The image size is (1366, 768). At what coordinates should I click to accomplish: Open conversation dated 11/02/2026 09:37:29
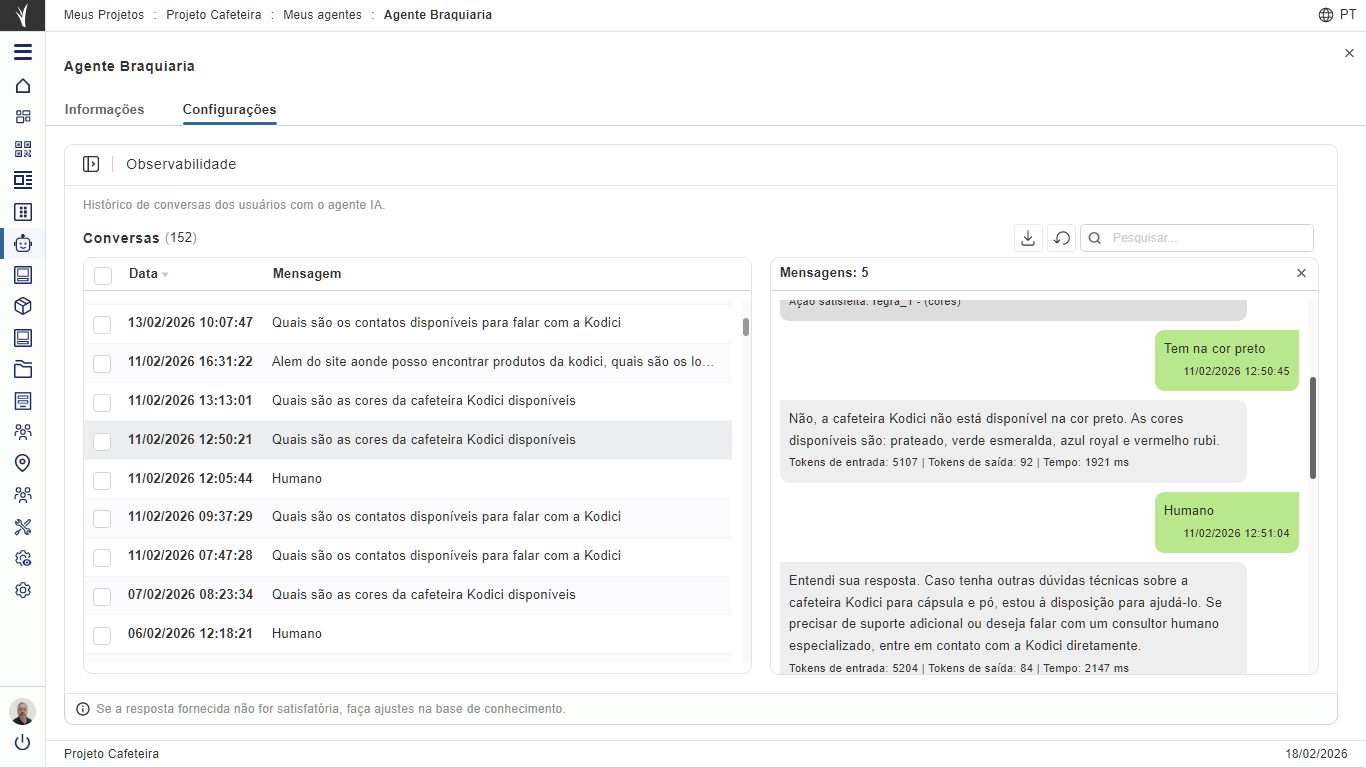(x=408, y=517)
